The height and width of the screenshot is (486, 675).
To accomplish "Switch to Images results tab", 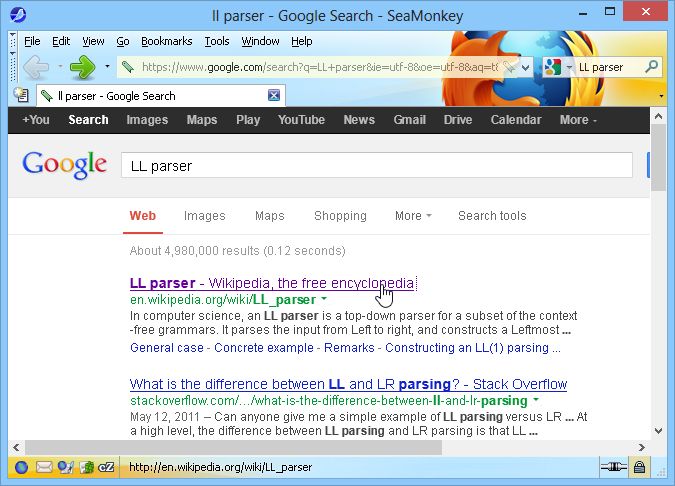I will click(204, 216).
